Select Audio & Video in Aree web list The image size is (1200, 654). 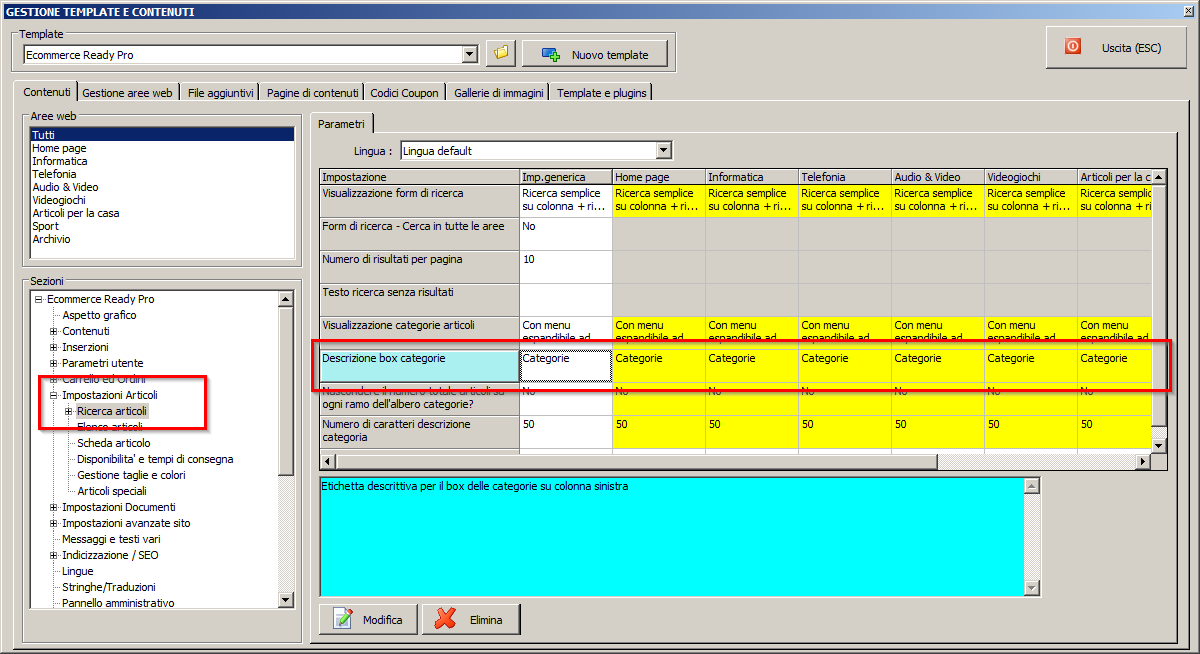click(162, 187)
